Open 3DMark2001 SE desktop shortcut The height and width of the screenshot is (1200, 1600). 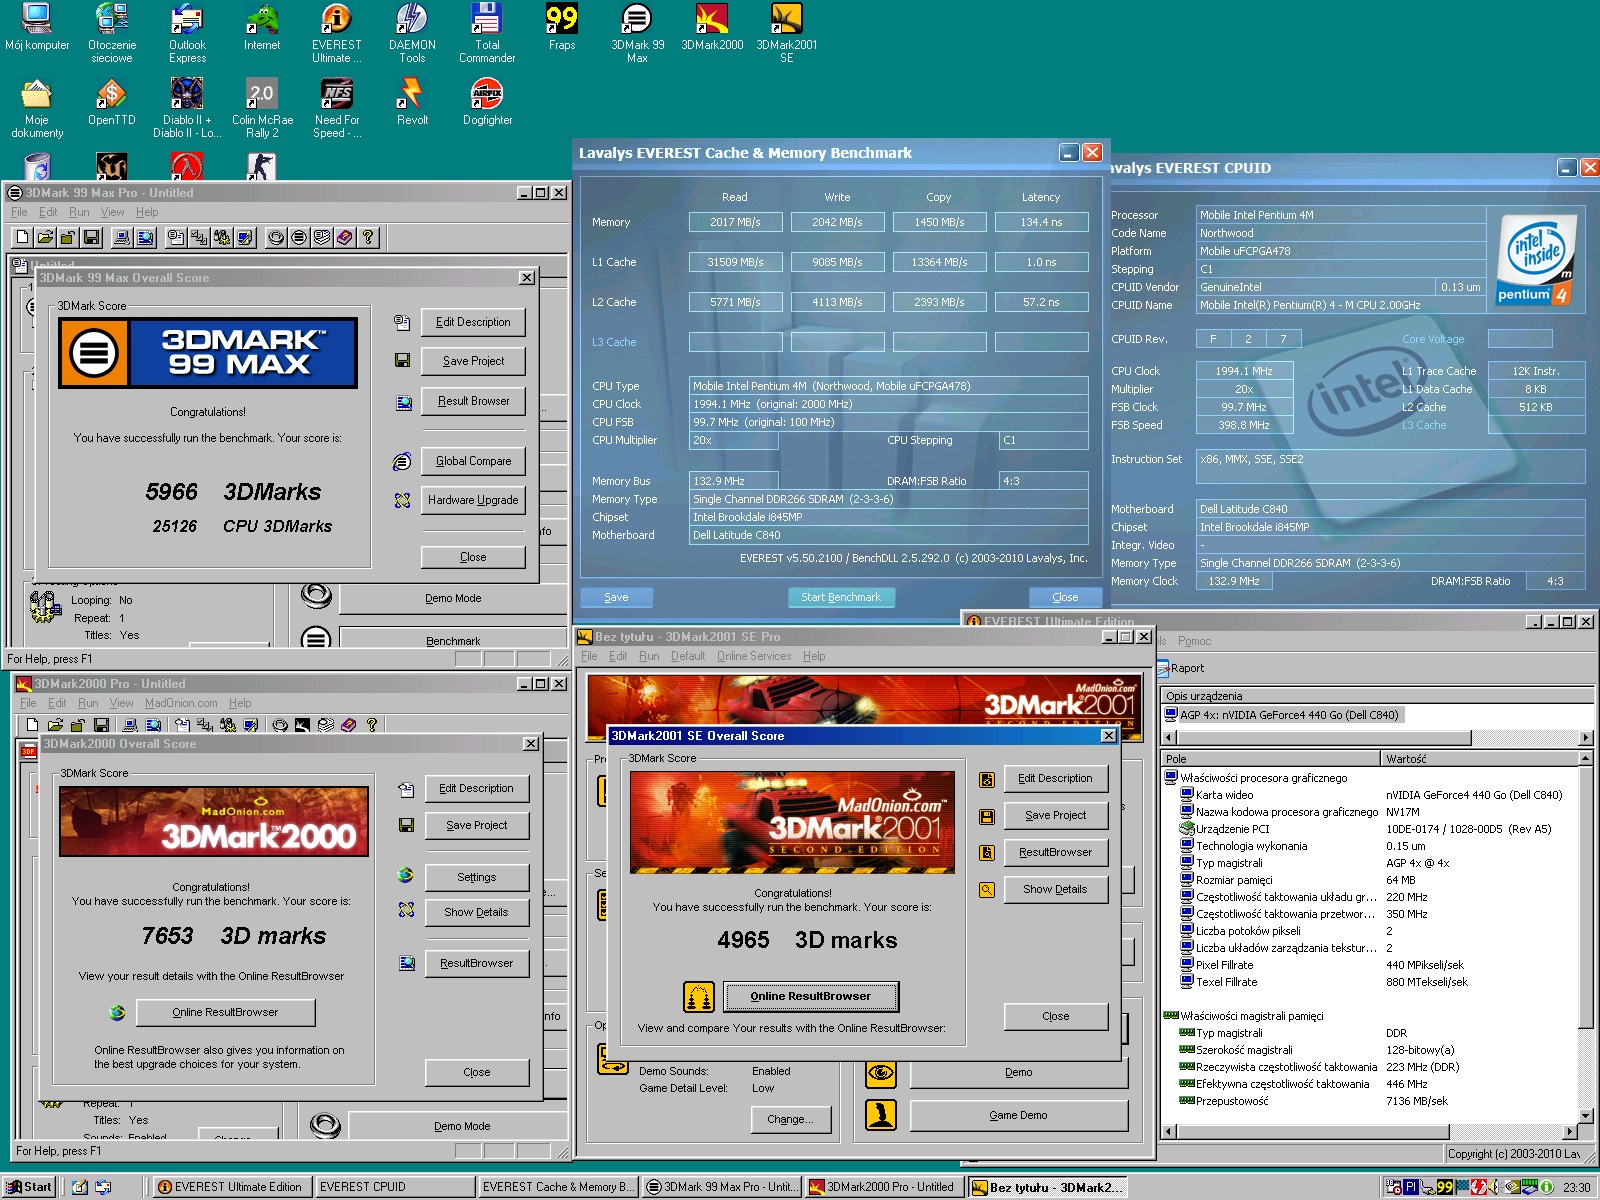pos(786,32)
